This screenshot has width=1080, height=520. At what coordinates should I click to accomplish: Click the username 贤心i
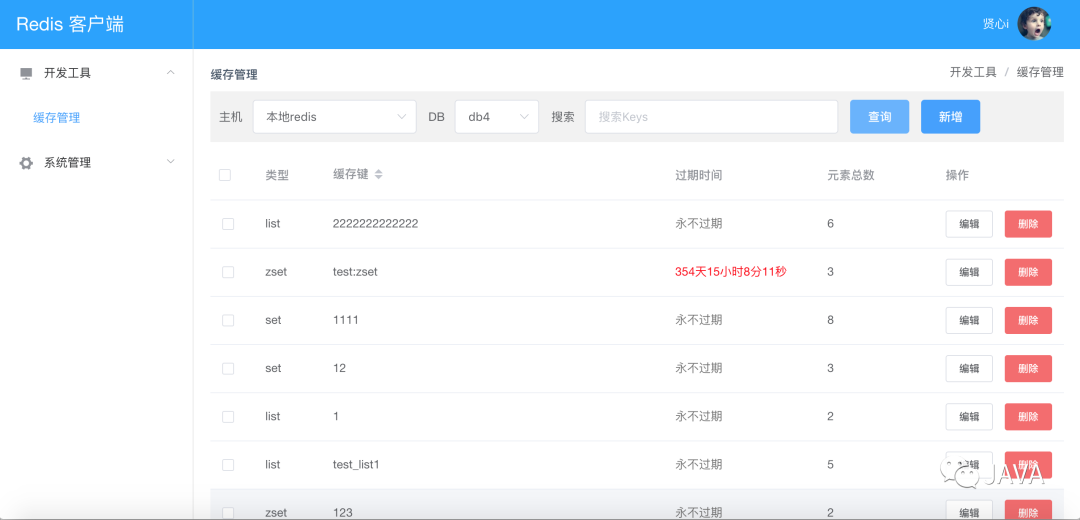click(x=996, y=24)
